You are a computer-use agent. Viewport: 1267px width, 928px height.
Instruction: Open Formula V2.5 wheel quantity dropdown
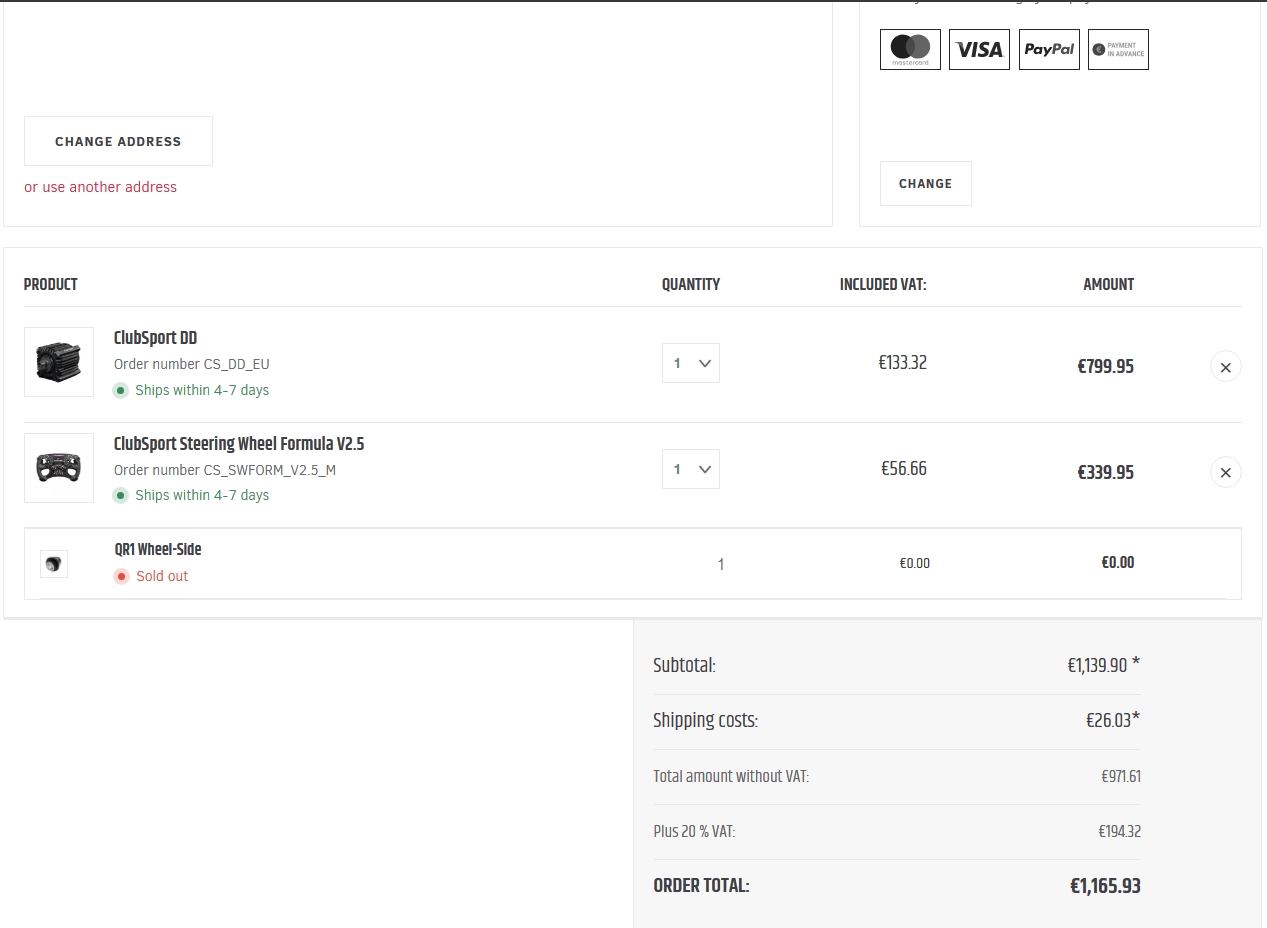(691, 469)
